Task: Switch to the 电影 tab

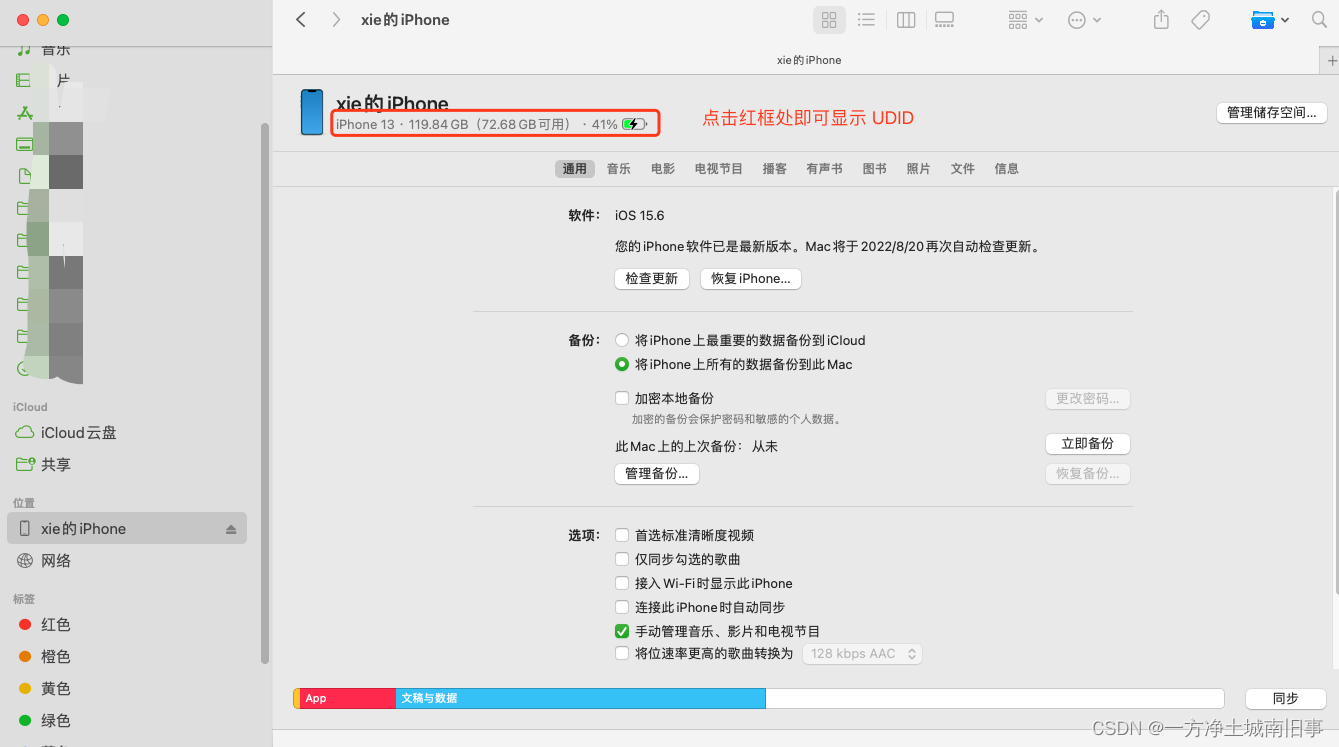Action: [663, 169]
